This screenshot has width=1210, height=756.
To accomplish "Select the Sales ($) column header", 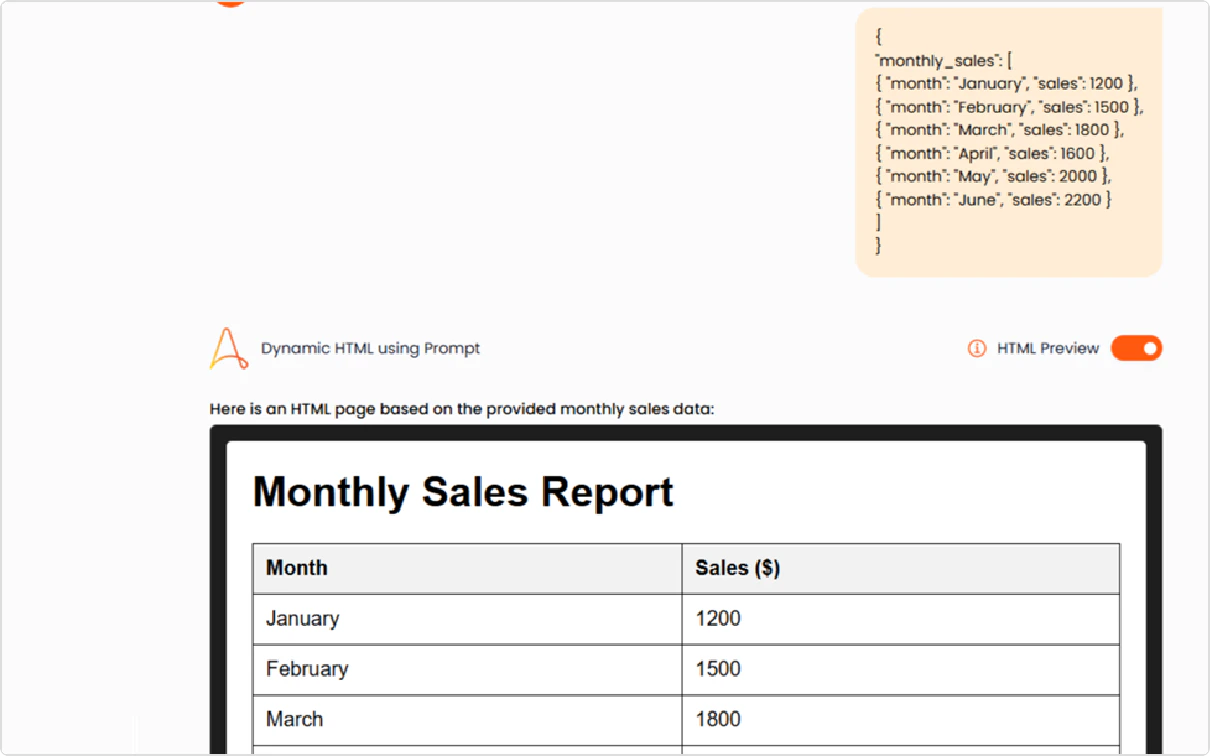I will (x=737, y=568).
